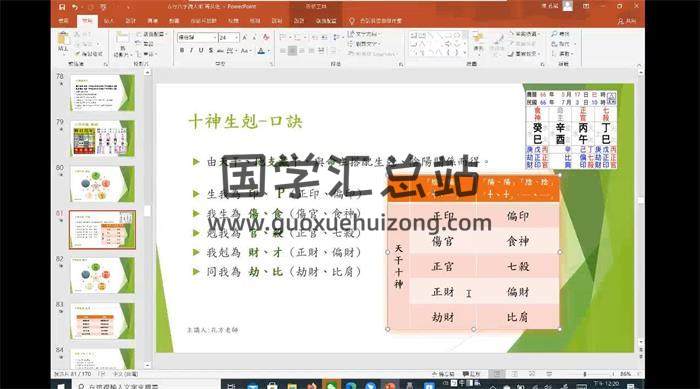Image resolution: width=700 pixels, height=389 pixels.
Task: Click the text shadow S icon
Action: [x=210, y=51]
